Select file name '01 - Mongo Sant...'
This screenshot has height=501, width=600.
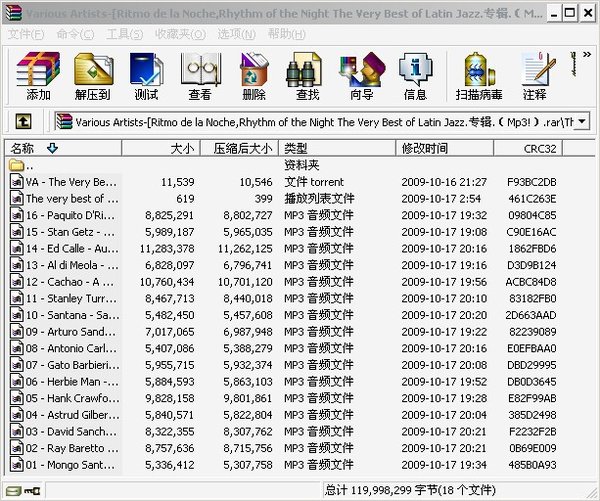(70, 465)
